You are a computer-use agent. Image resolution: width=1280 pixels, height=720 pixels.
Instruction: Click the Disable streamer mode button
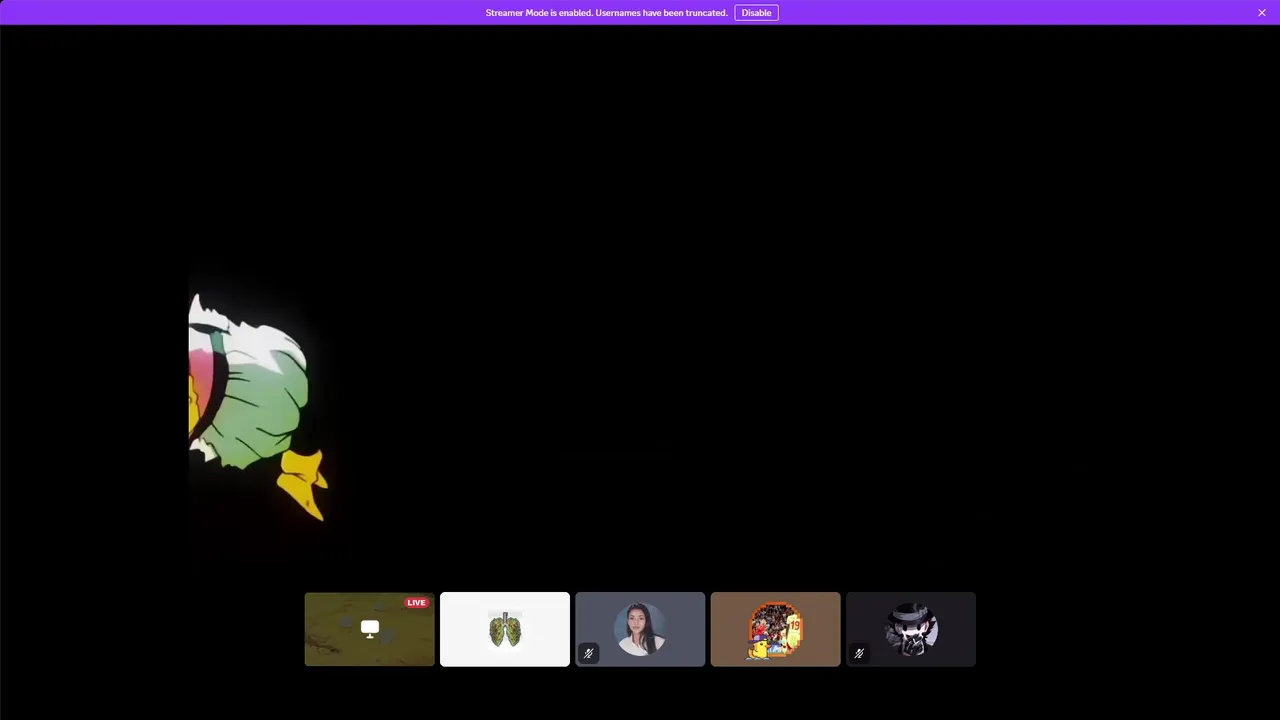(x=756, y=13)
